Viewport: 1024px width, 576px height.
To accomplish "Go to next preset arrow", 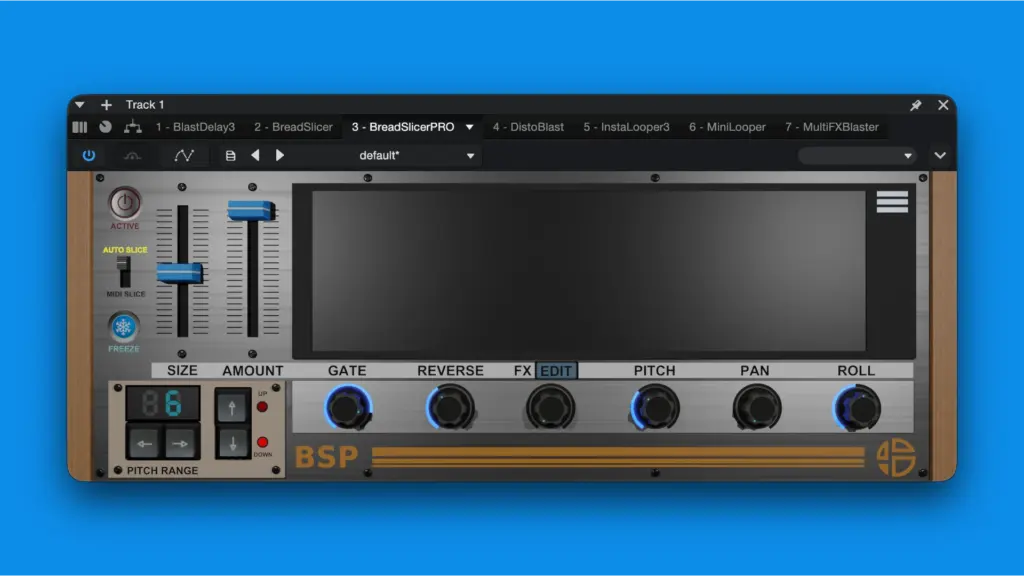I will pyautogui.click(x=280, y=155).
